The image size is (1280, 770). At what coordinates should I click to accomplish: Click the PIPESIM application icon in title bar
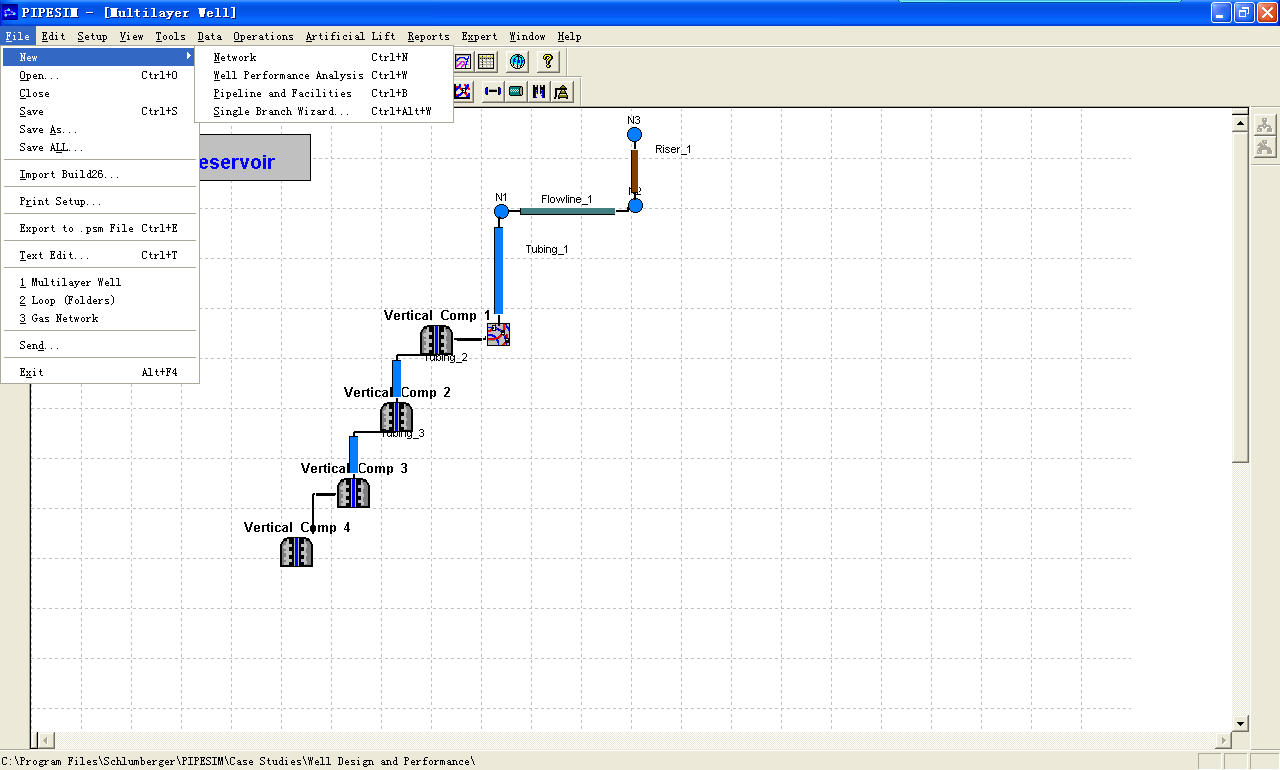[x=10, y=12]
